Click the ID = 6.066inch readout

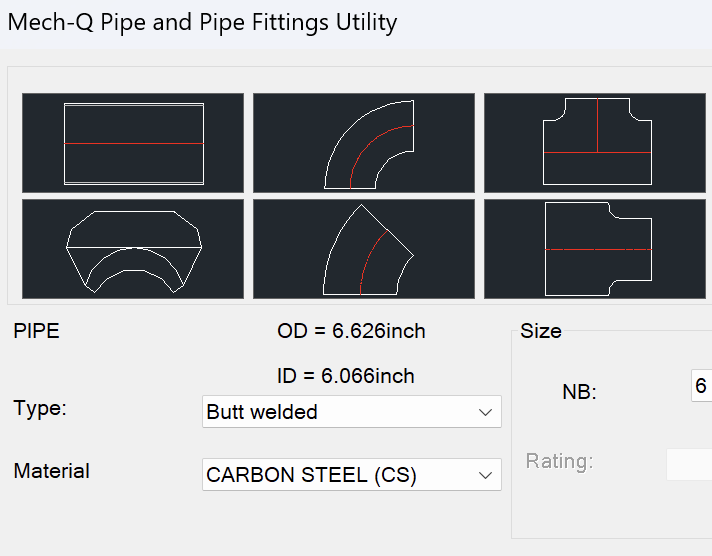(x=346, y=376)
